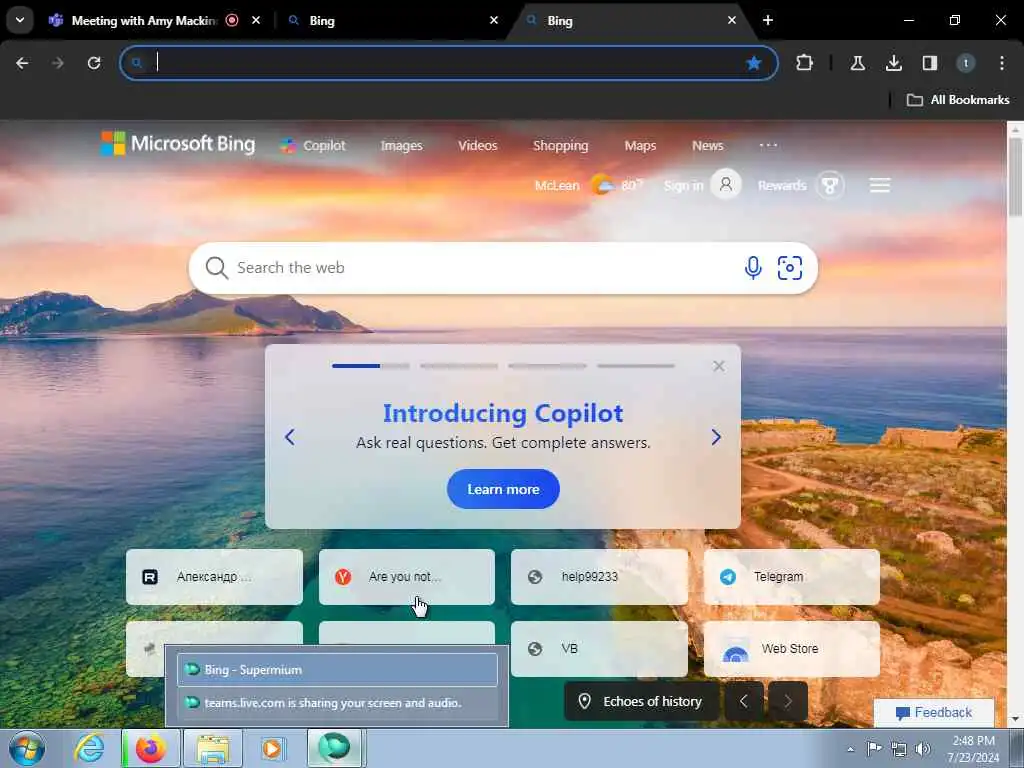Open the Windows Start orb
Screen dimensions: 1024x768
pyautogui.click(x=27, y=748)
